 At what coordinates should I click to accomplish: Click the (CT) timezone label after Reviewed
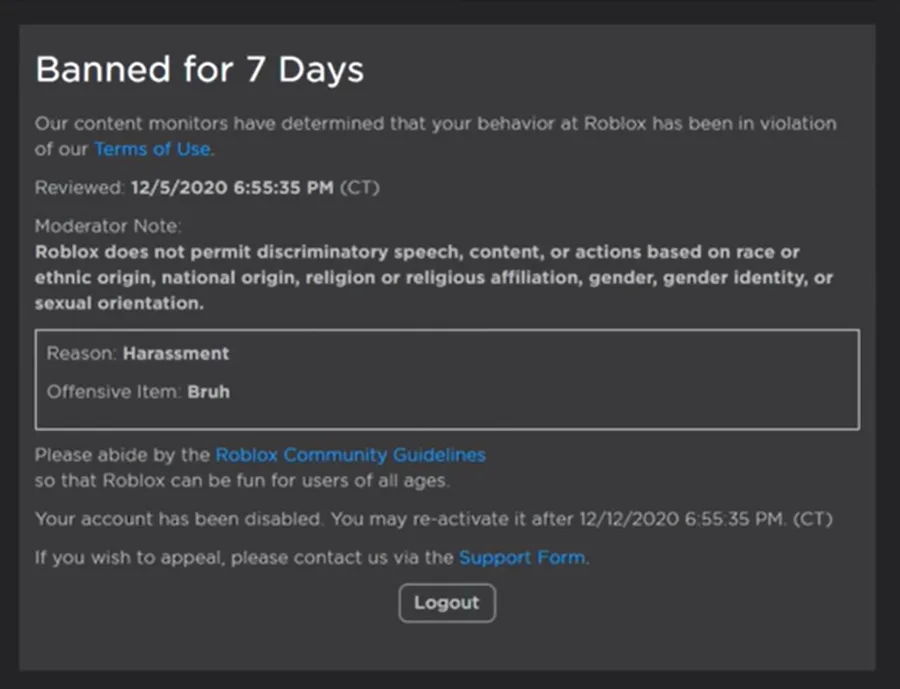point(360,188)
